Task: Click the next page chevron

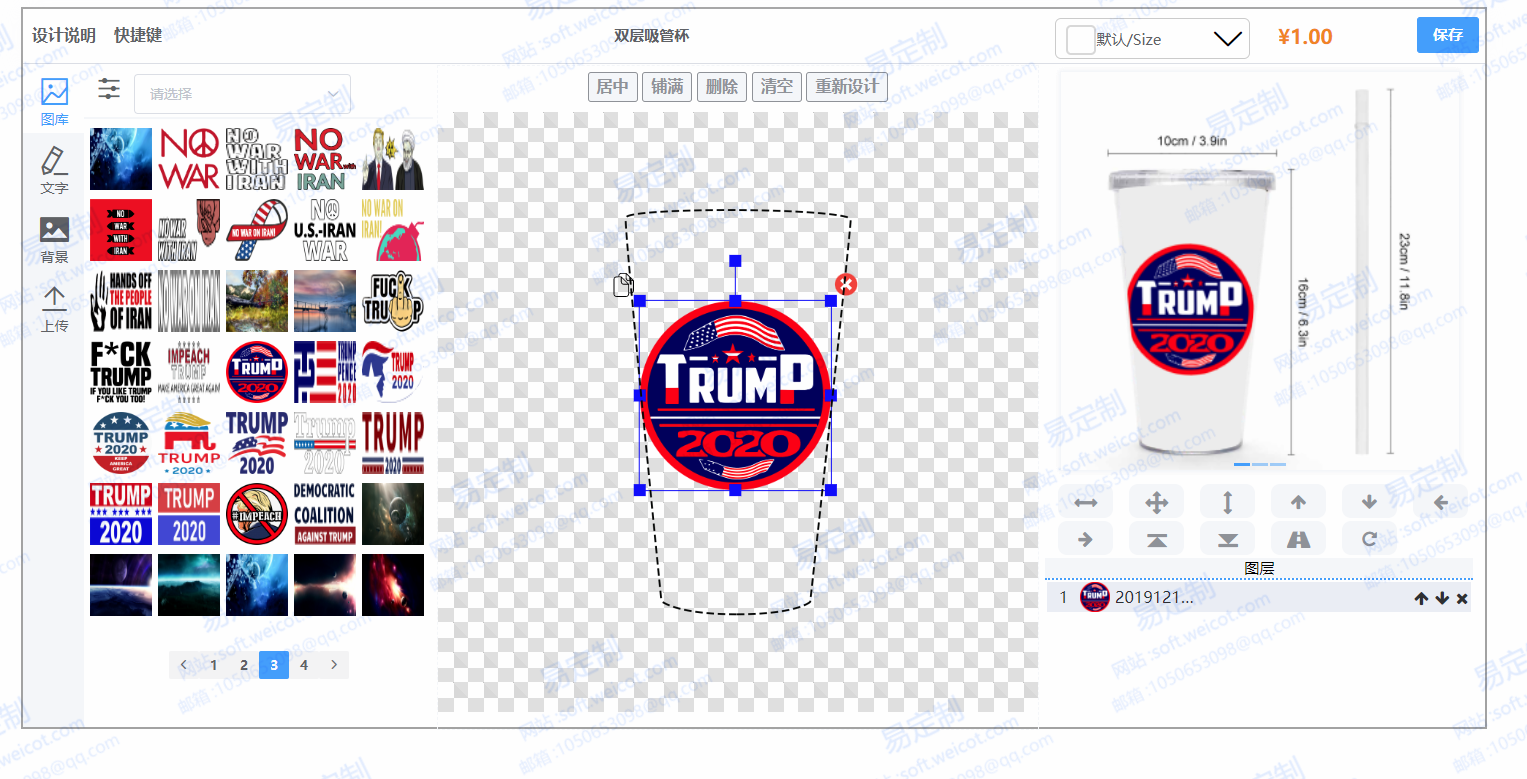Action: [334, 664]
